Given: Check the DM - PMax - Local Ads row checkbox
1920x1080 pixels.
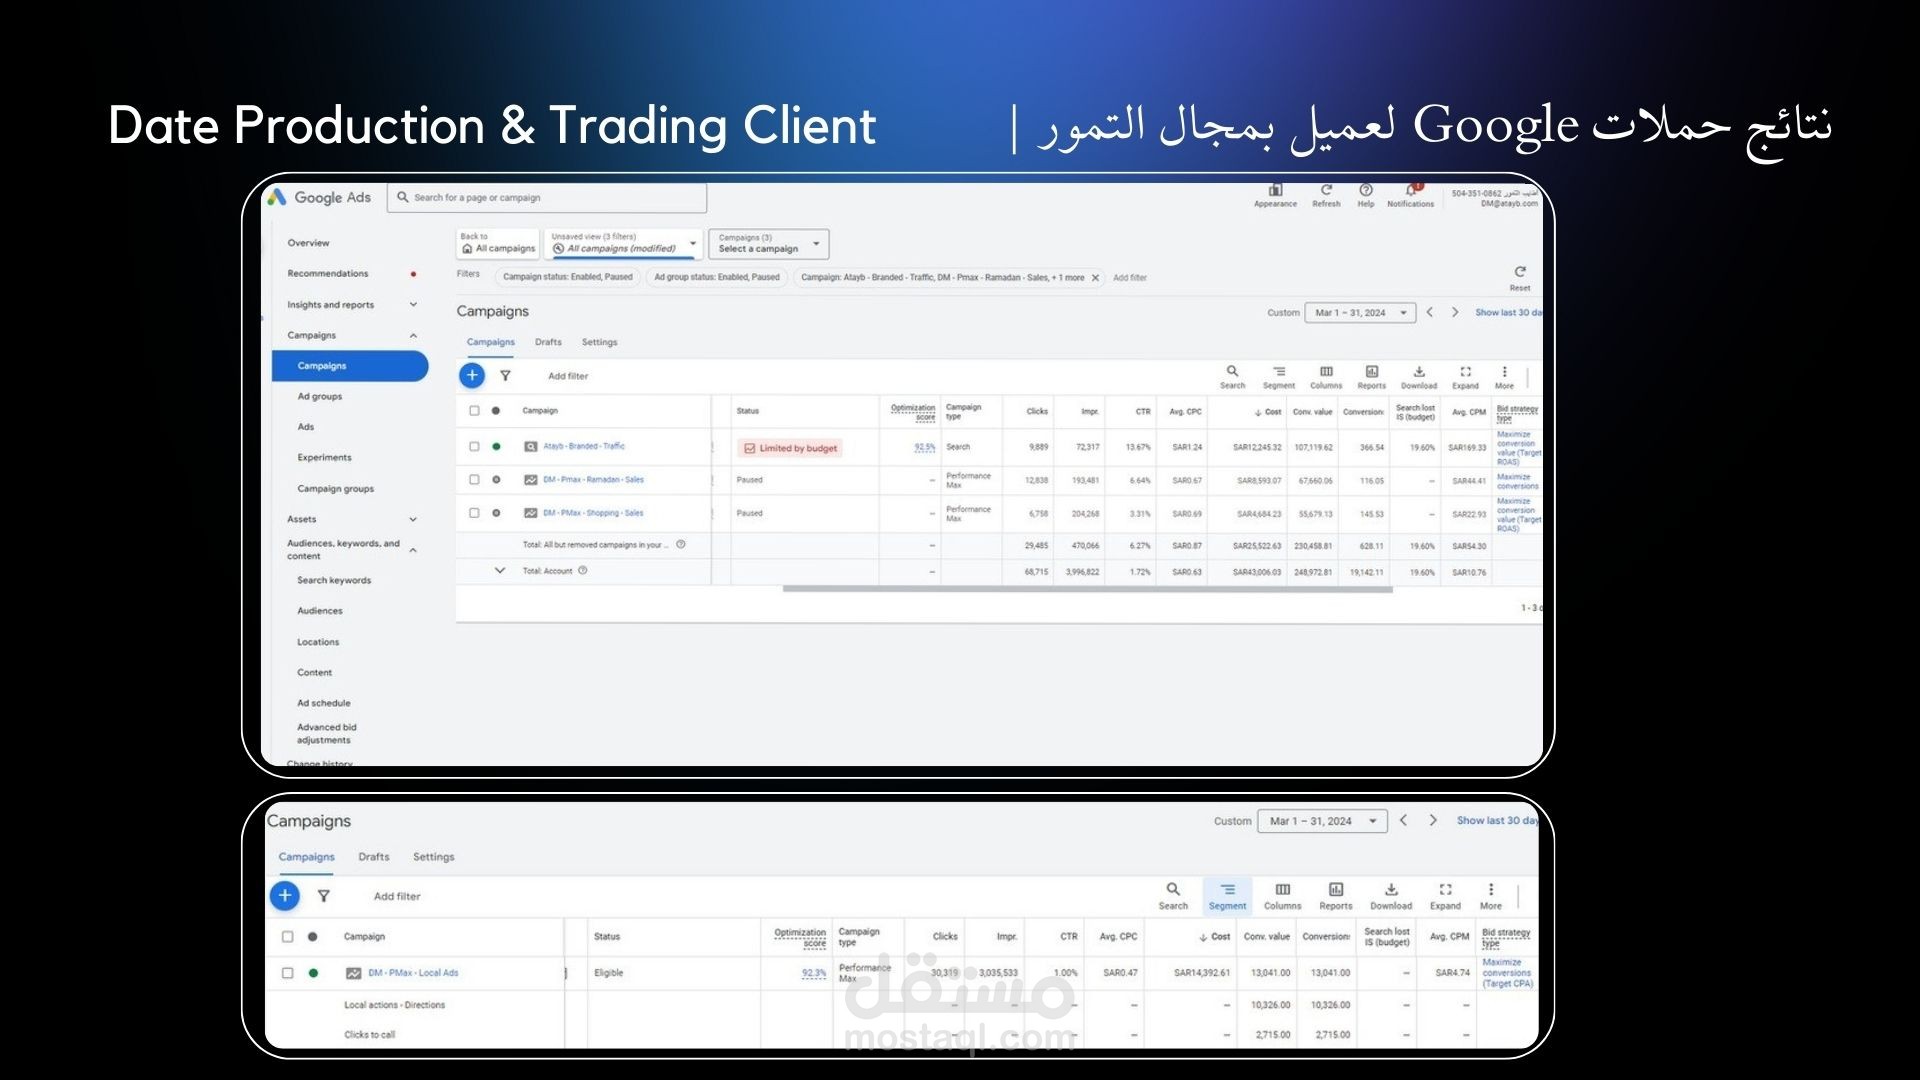Looking at the screenshot, I should point(288,973).
